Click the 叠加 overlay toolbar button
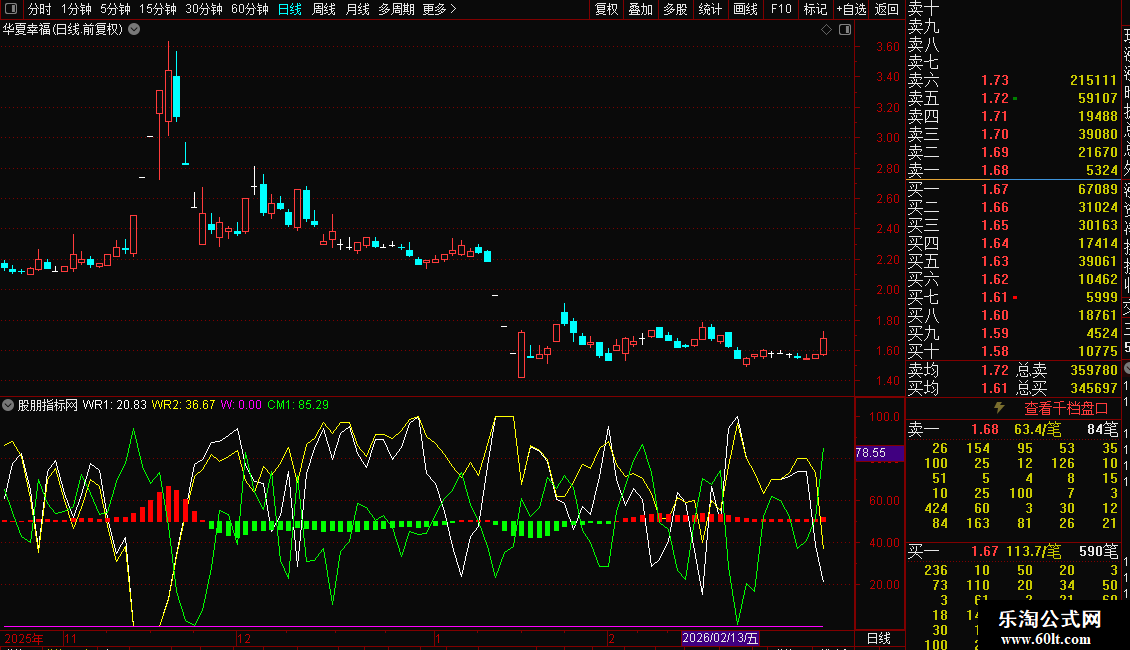Image resolution: width=1130 pixels, height=650 pixels. tap(640, 9)
